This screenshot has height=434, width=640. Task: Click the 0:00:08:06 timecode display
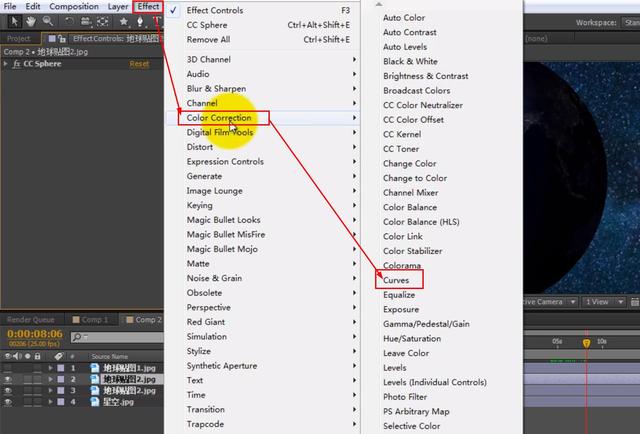(35, 334)
